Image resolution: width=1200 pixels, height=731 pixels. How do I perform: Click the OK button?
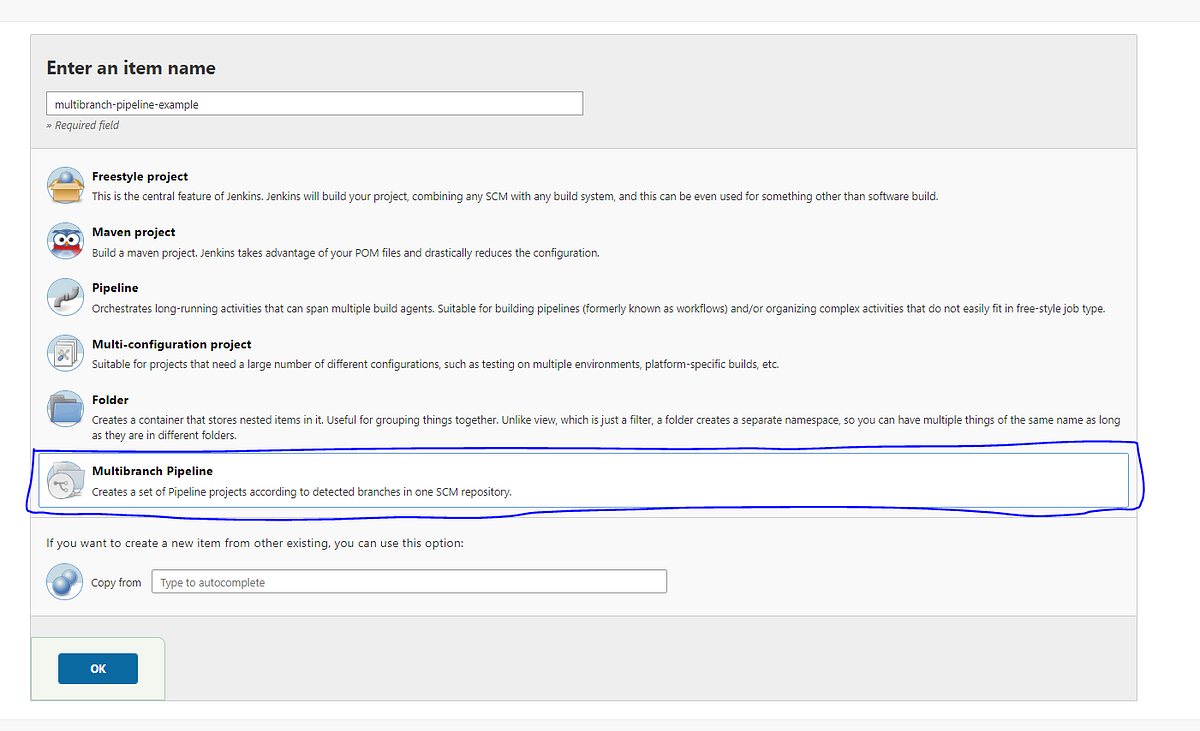[97, 668]
